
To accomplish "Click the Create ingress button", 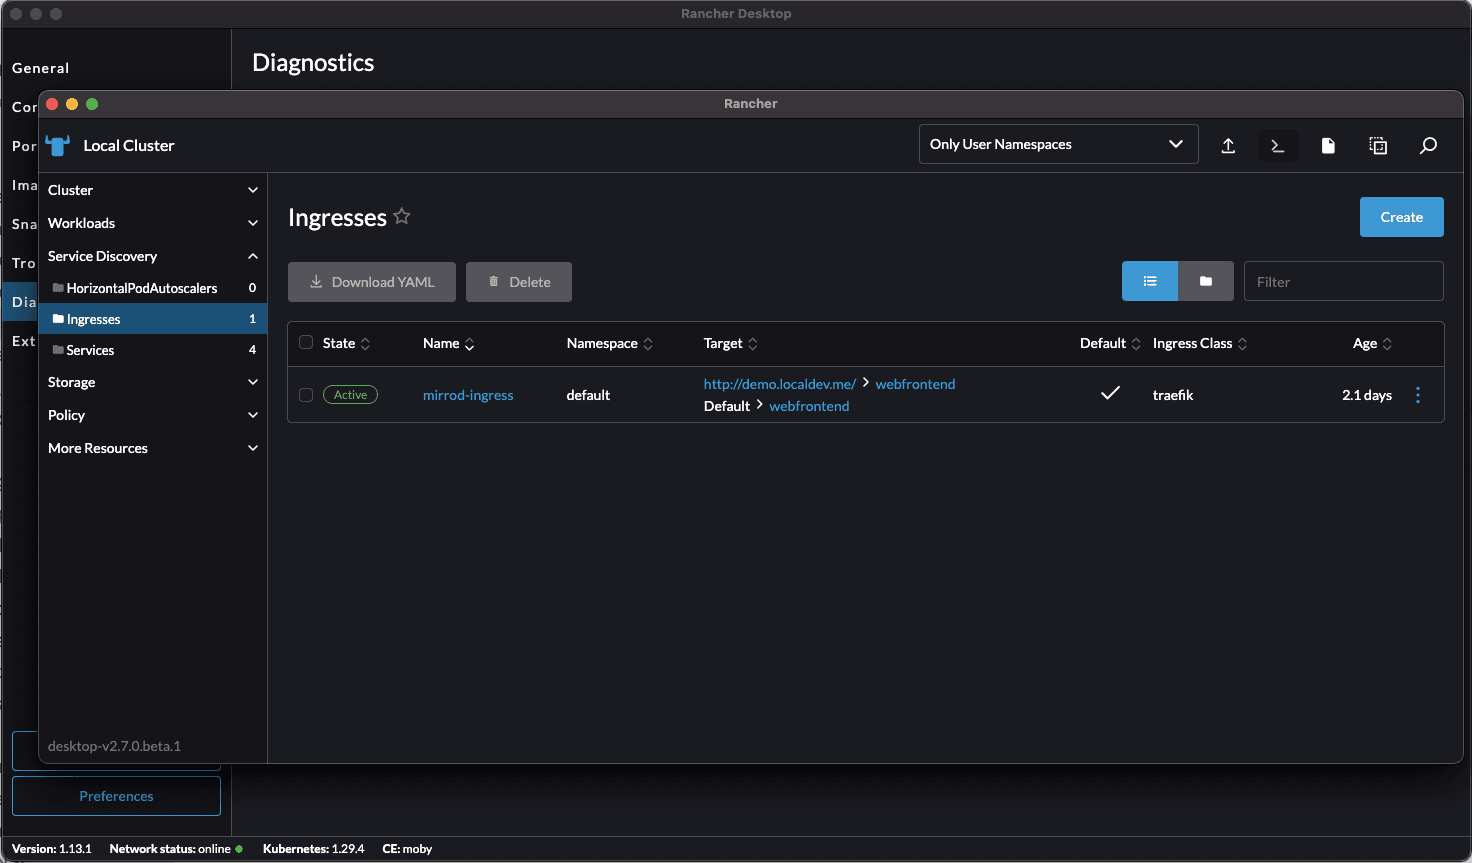I will [1401, 217].
